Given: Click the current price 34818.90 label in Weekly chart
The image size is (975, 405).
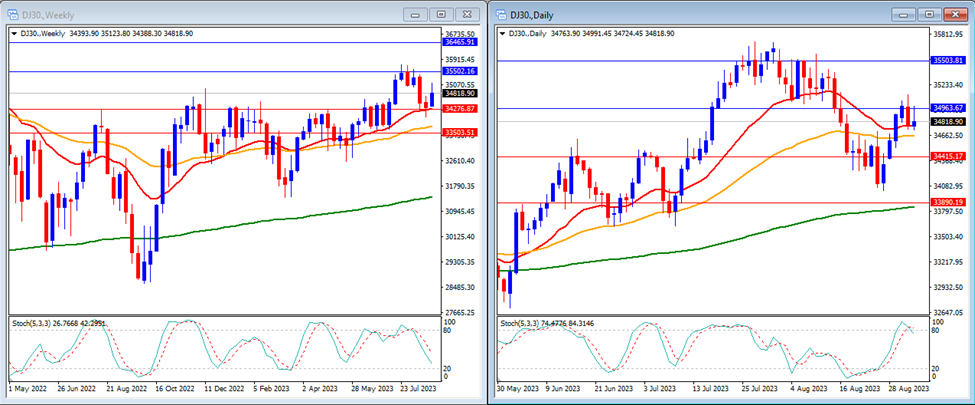Looking at the screenshot, I should (460, 93).
